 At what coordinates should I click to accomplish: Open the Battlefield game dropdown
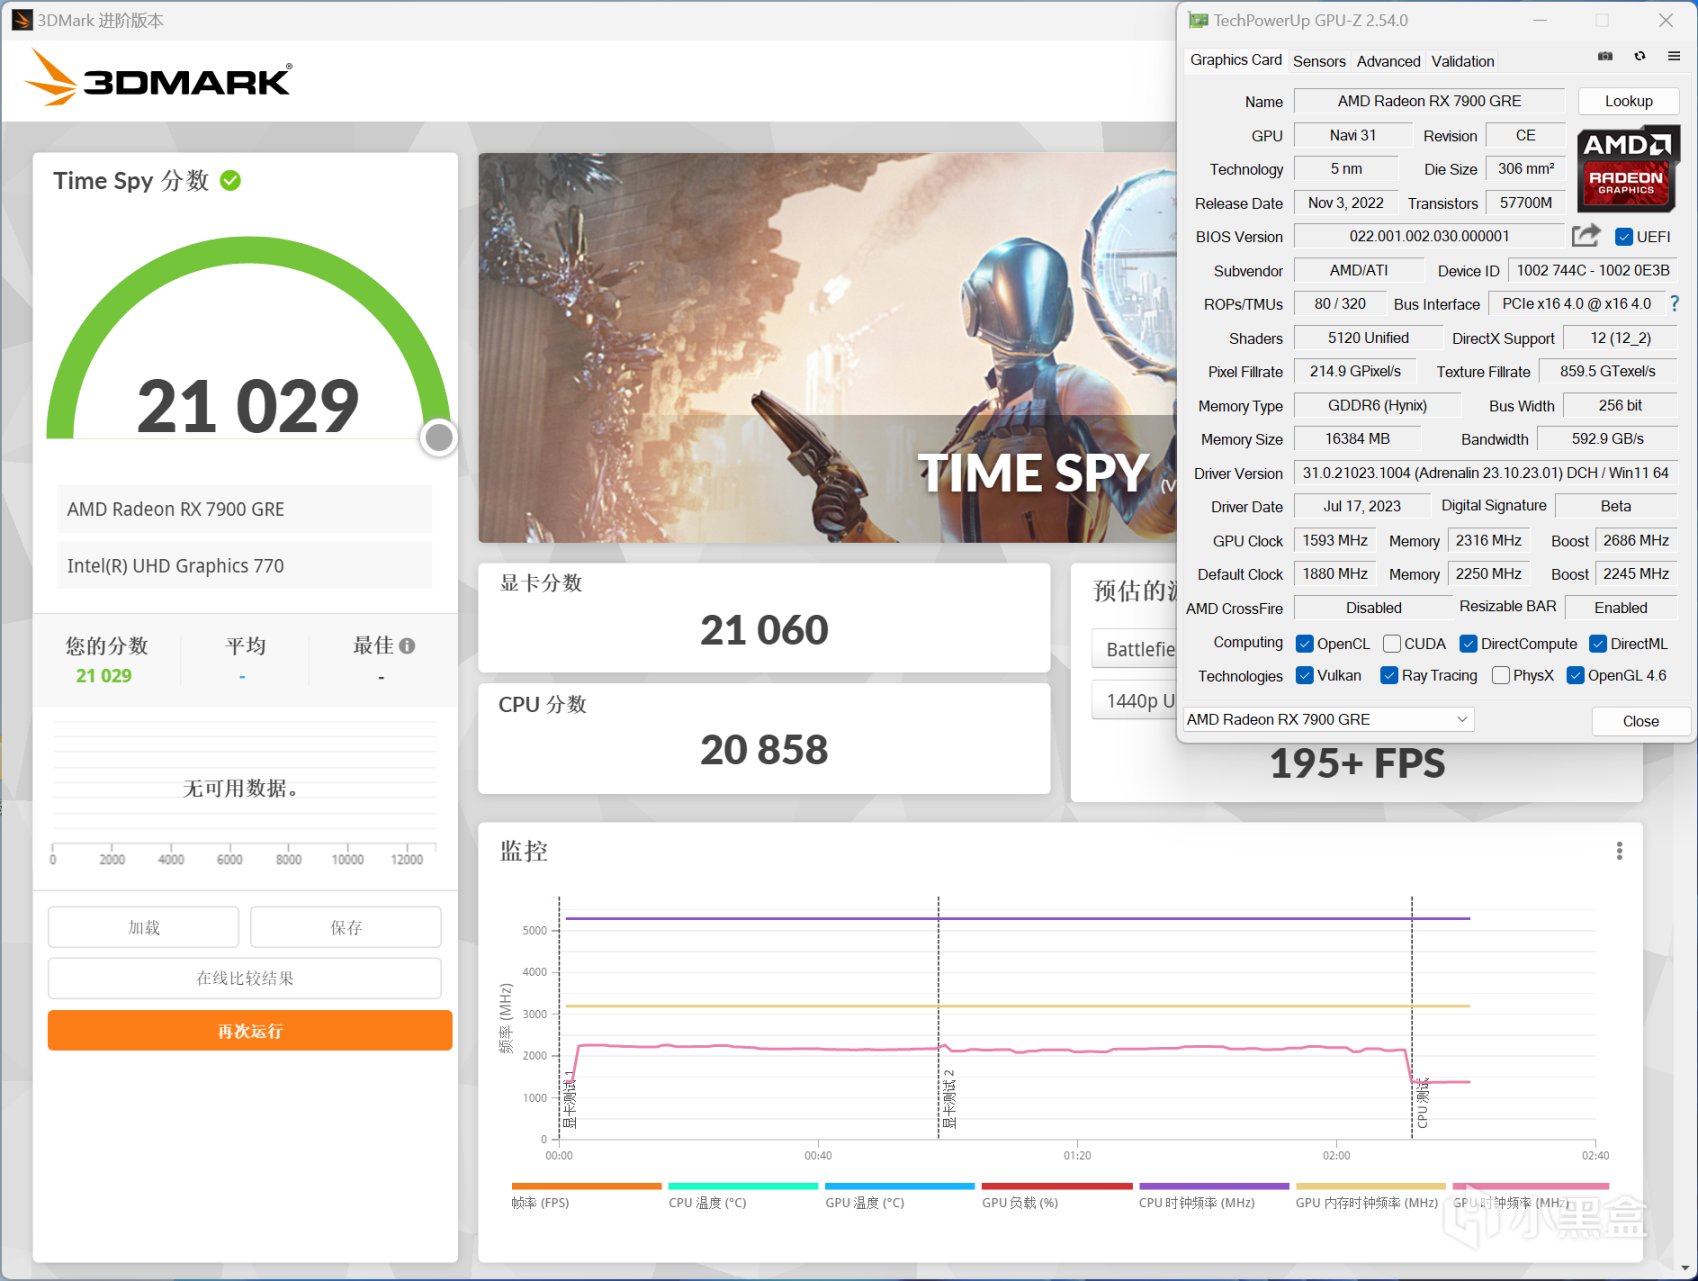(1135, 649)
